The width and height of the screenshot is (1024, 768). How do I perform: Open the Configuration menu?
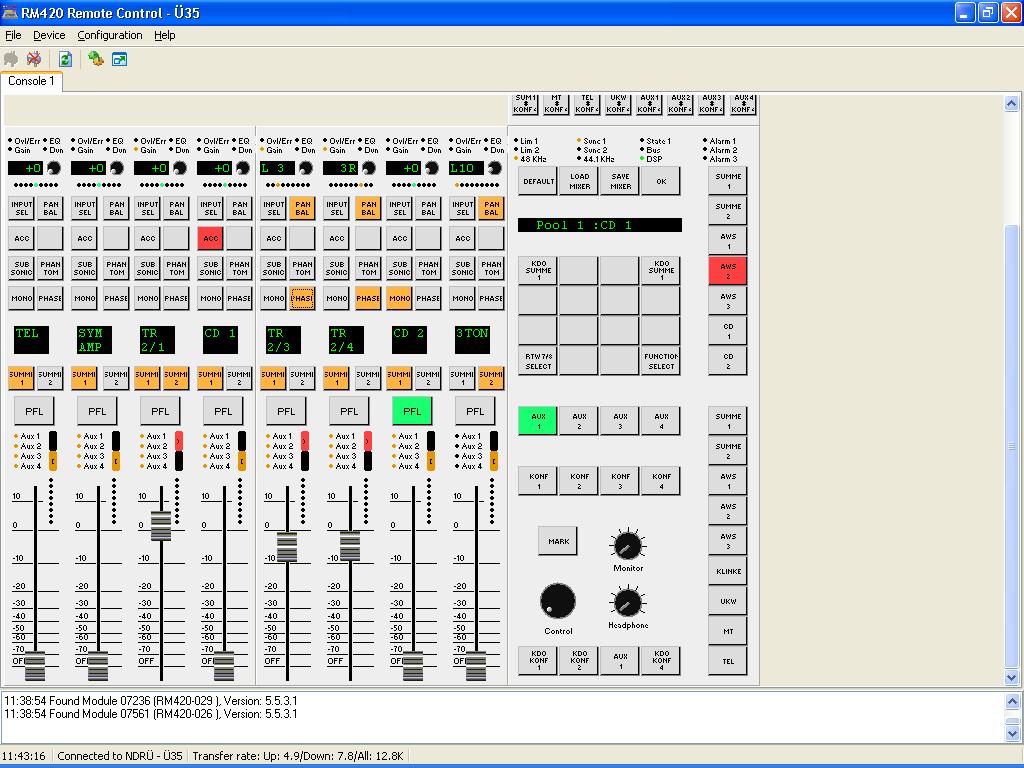pyautogui.click(x=110, y=35)
